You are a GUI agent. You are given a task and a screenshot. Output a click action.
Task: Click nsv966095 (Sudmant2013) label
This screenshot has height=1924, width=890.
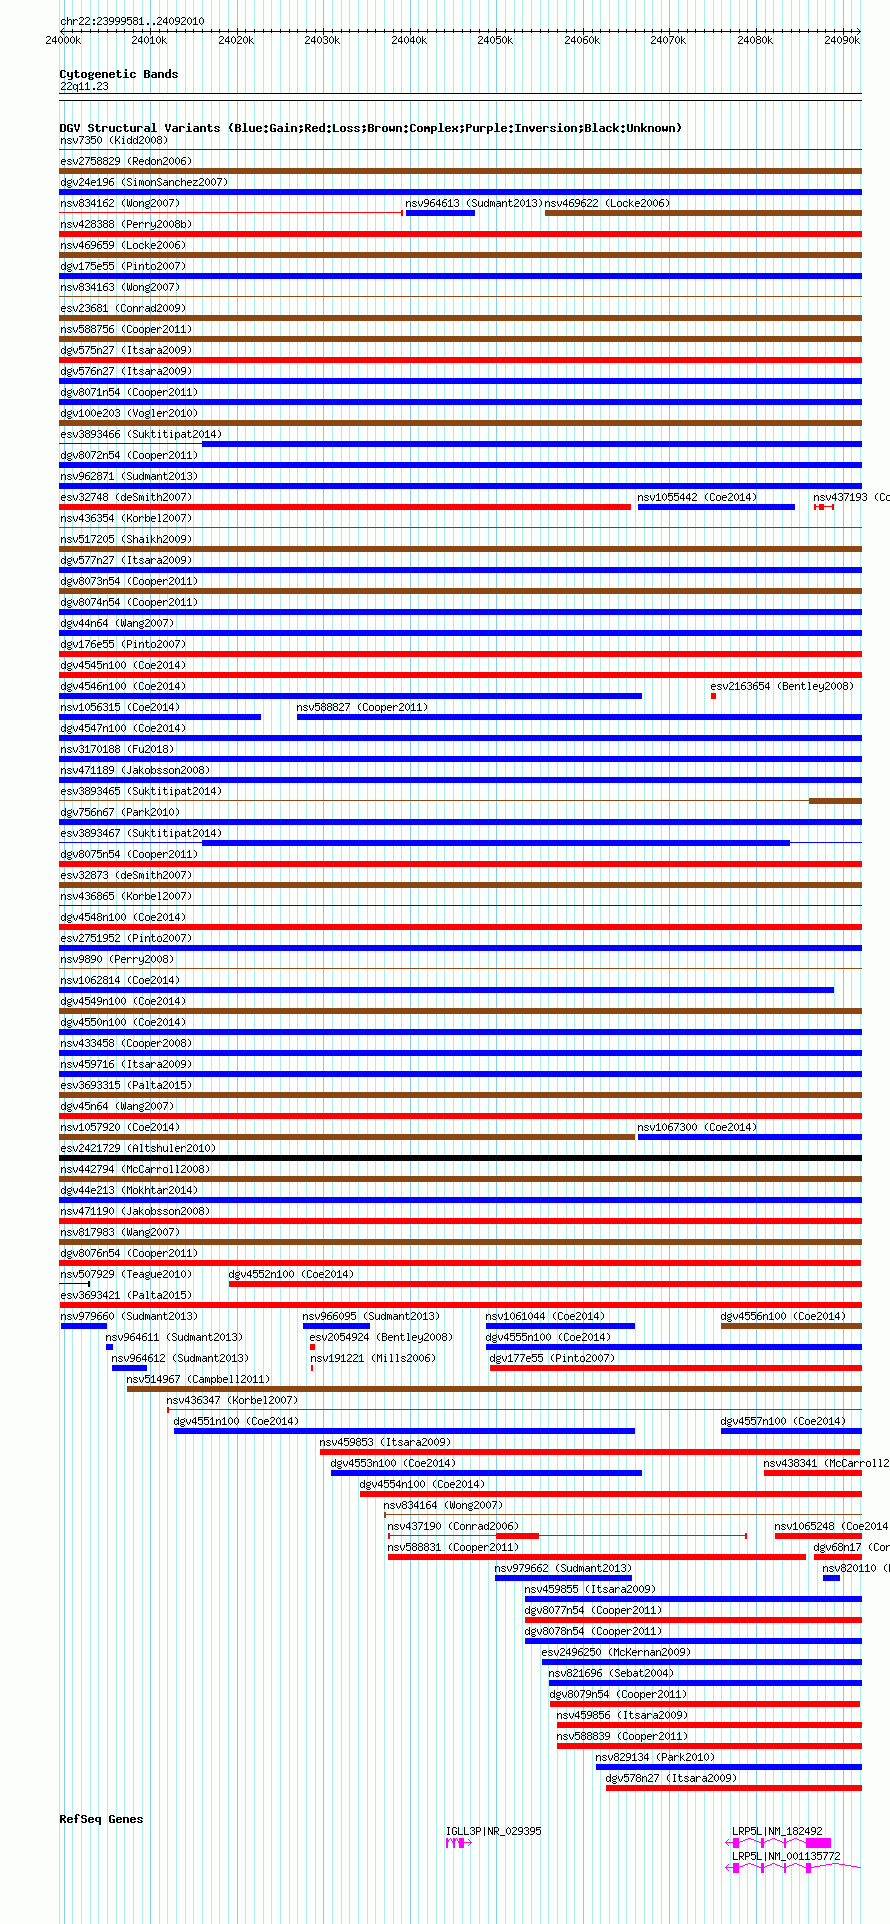click(x=371, y=1316)
